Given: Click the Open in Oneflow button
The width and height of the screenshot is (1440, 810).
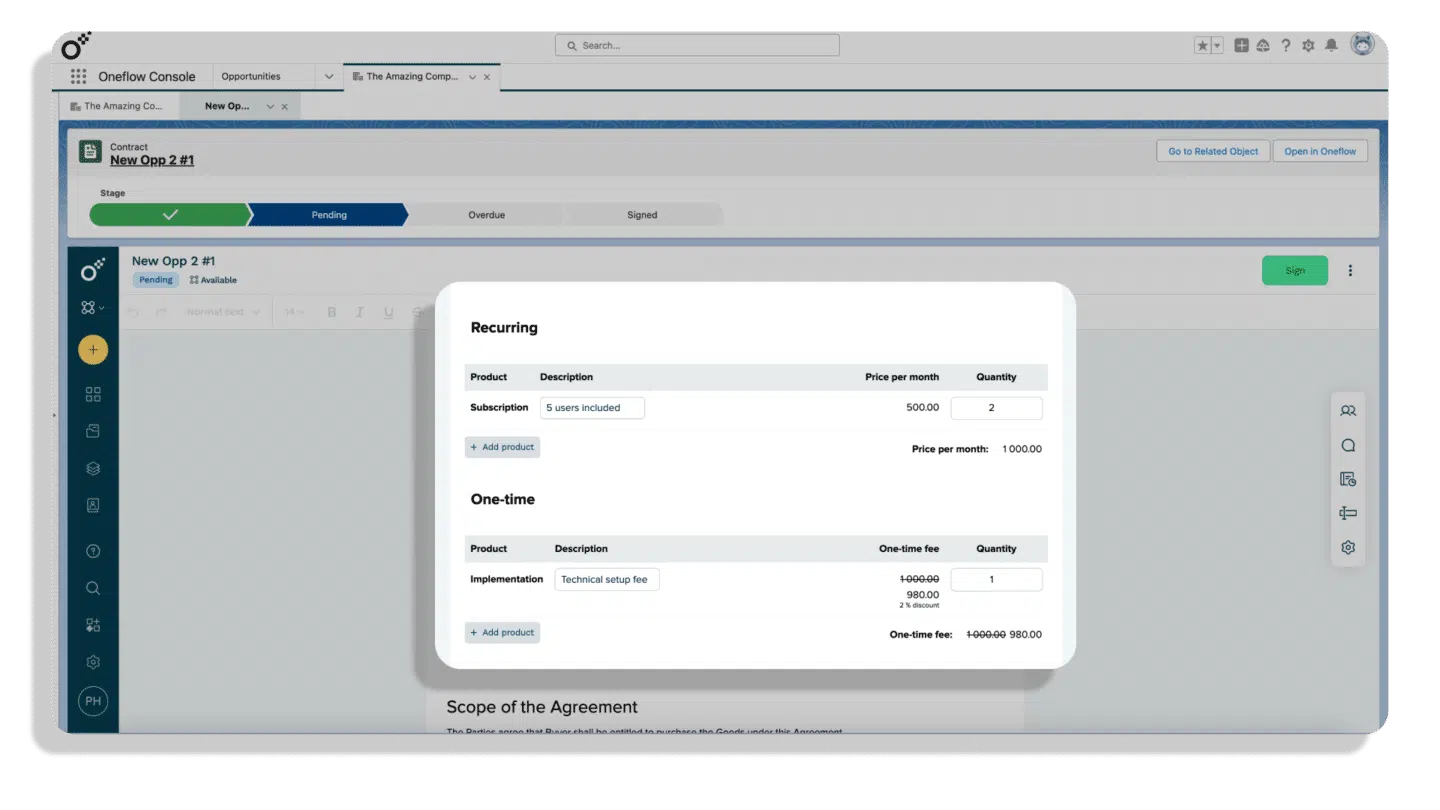Looking at the screenshot, I should pyautogui.click(x=1320, y=151).
